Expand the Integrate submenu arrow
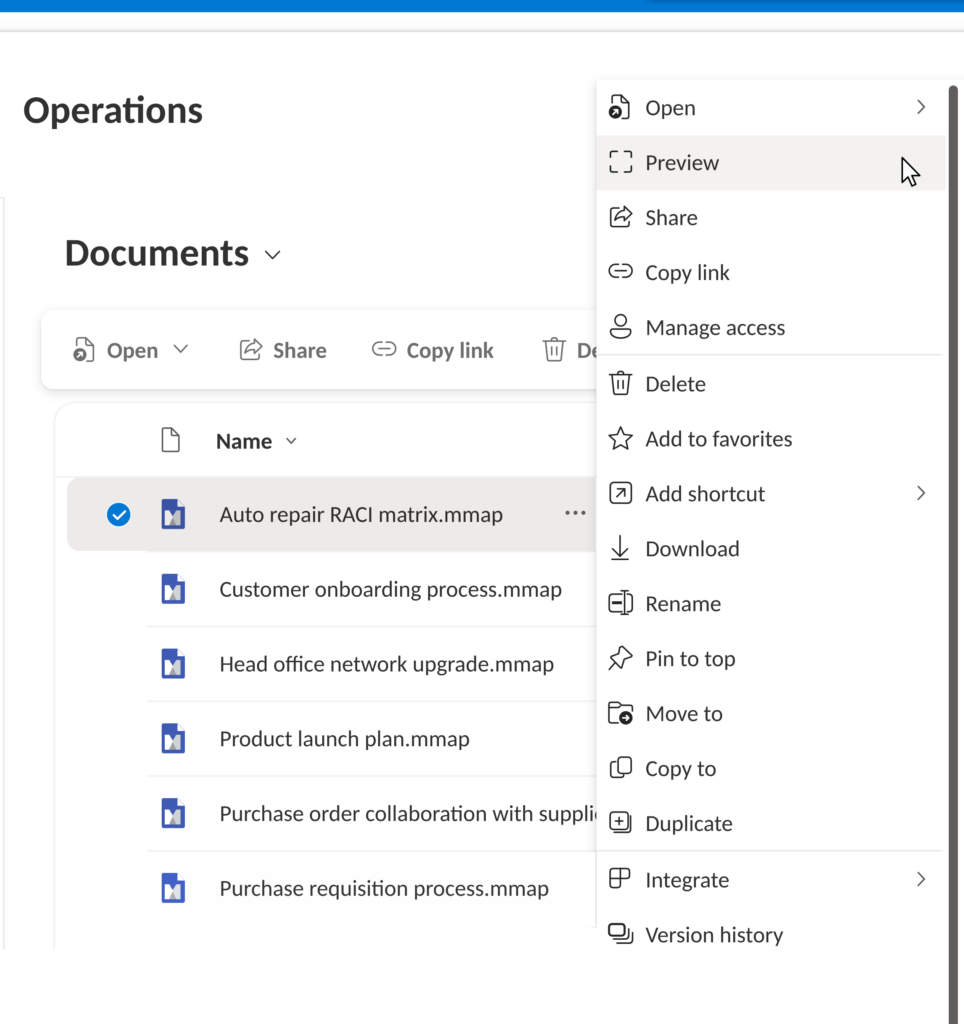964x1024 pixels. coord(921,879)
